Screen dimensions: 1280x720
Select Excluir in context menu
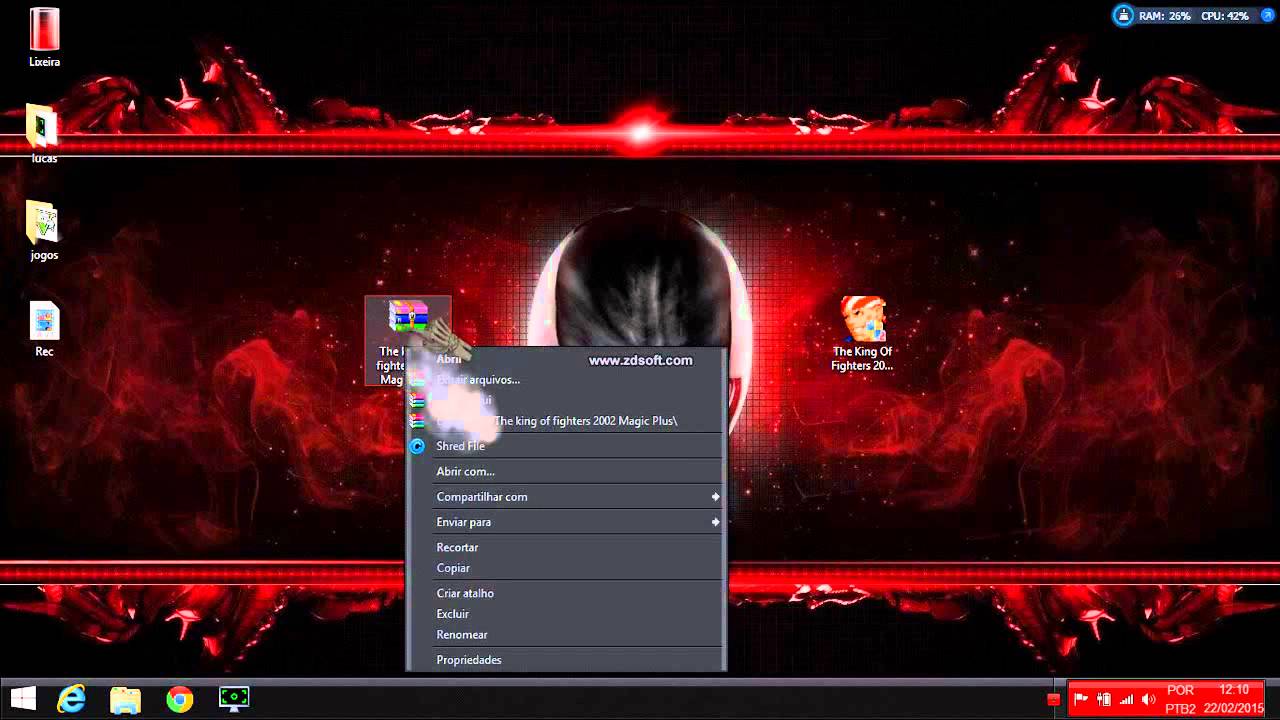566,614
